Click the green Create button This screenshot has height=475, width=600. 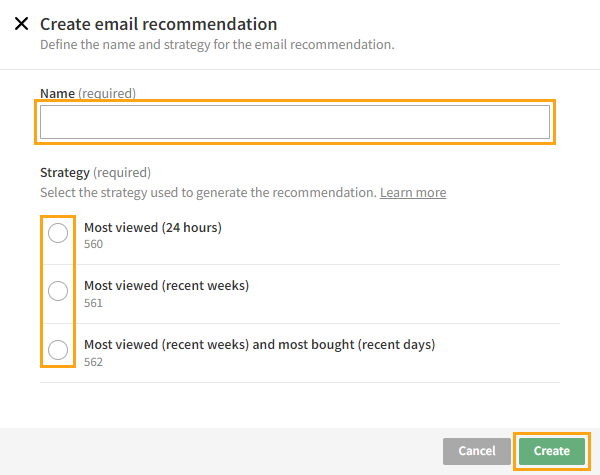pos(551,451)
